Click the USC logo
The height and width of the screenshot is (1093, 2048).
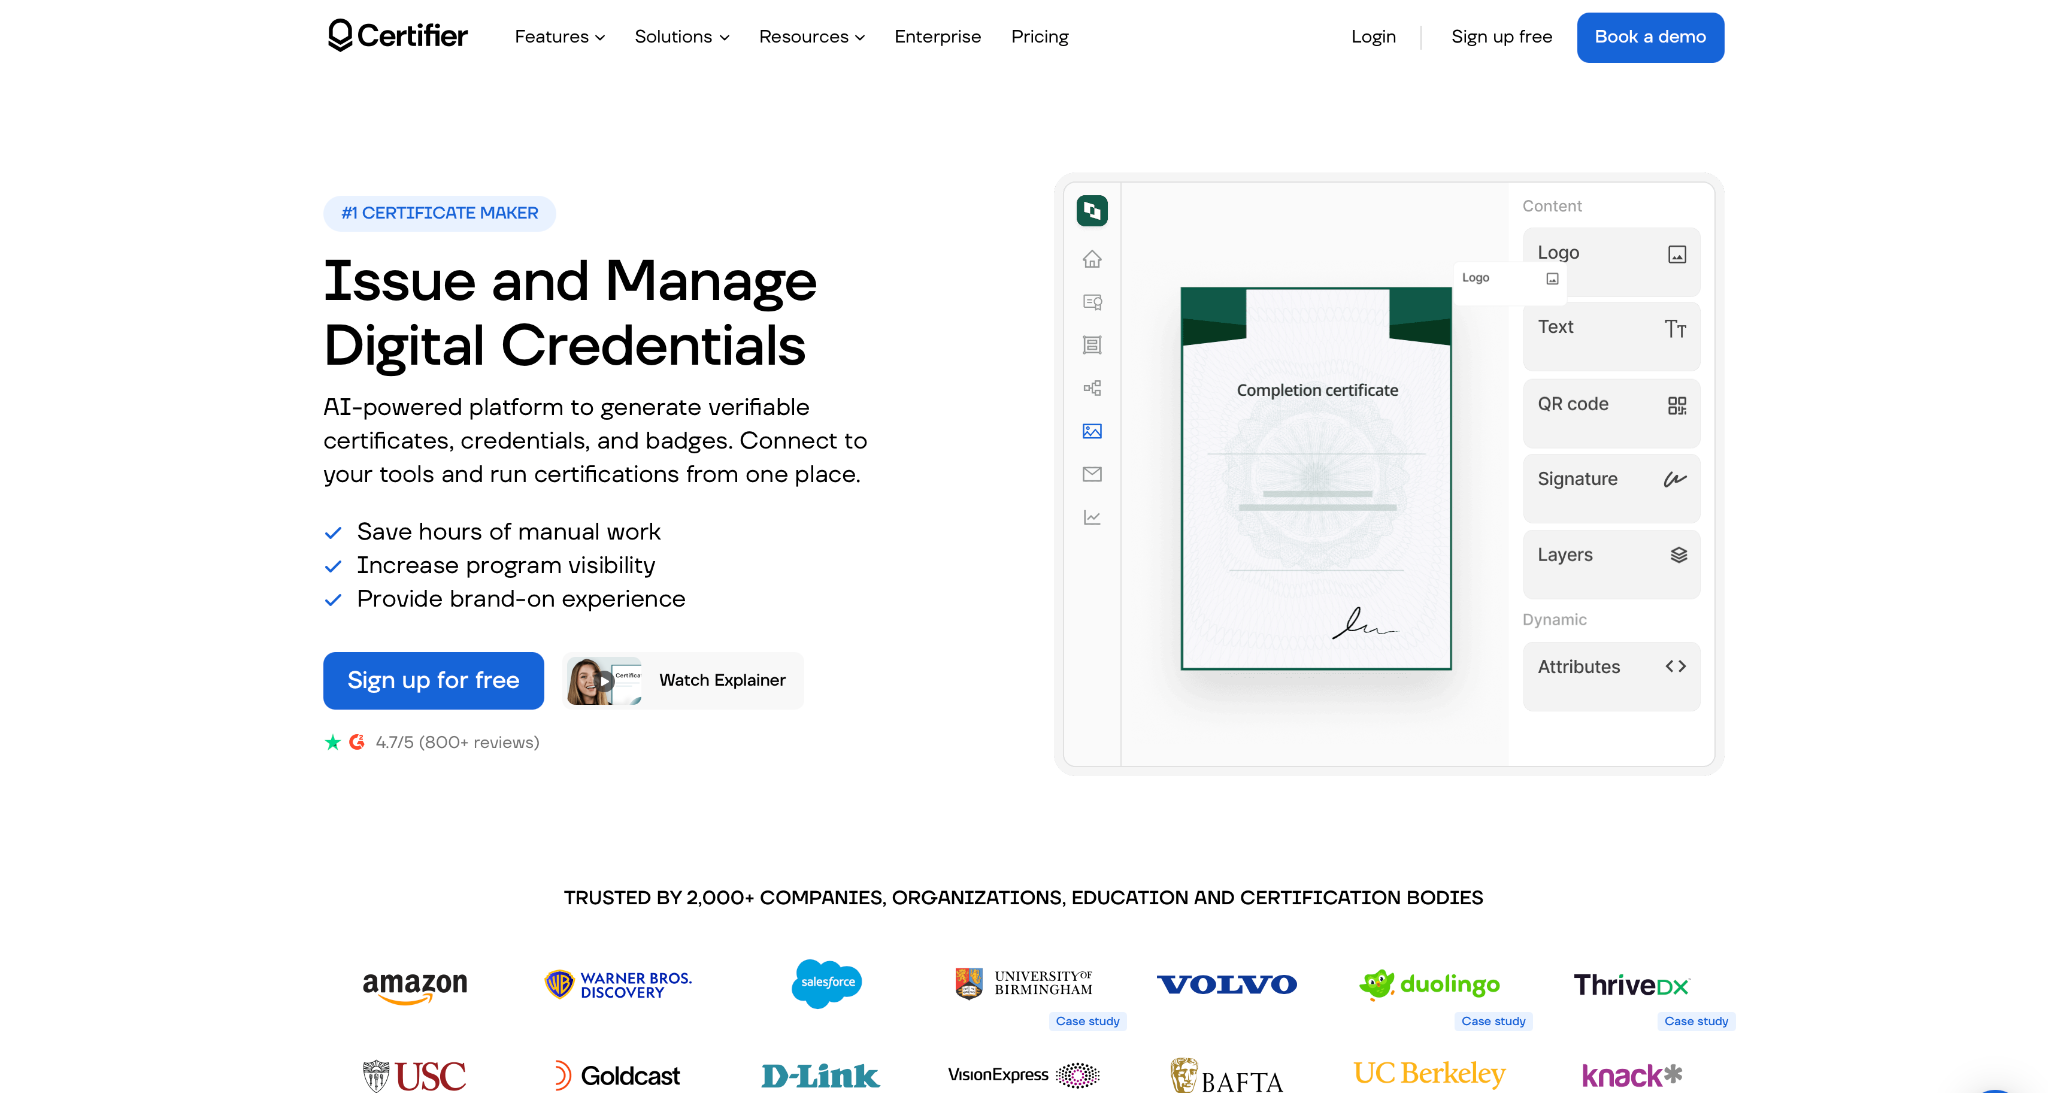click(x=414, y=1076)
